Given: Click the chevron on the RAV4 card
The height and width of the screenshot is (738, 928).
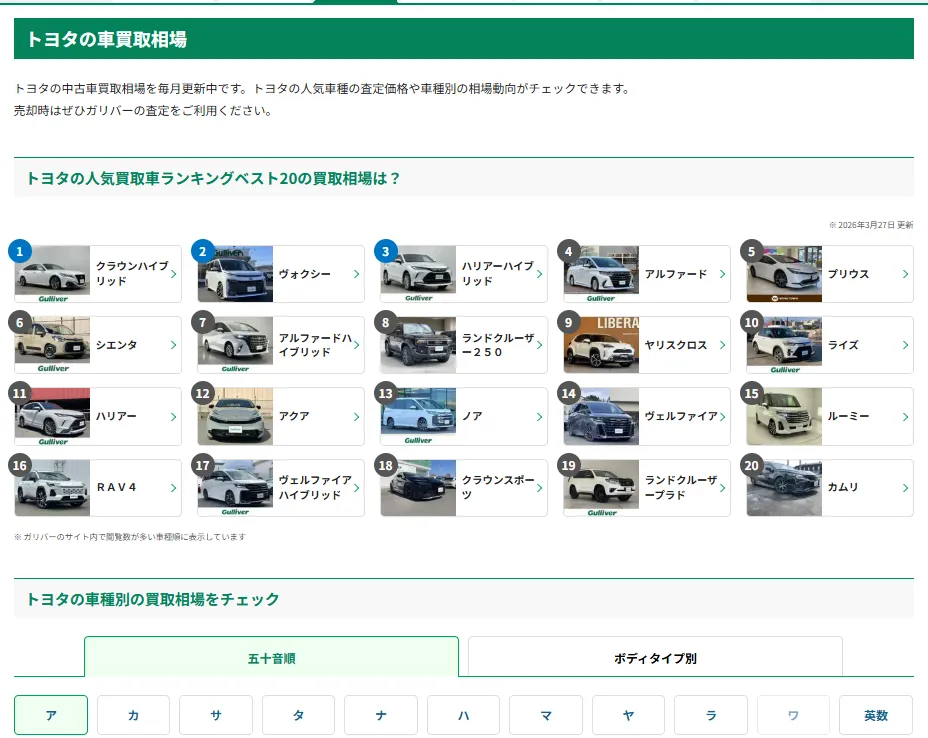Looking at the screenshot, I should pos(173,488).
